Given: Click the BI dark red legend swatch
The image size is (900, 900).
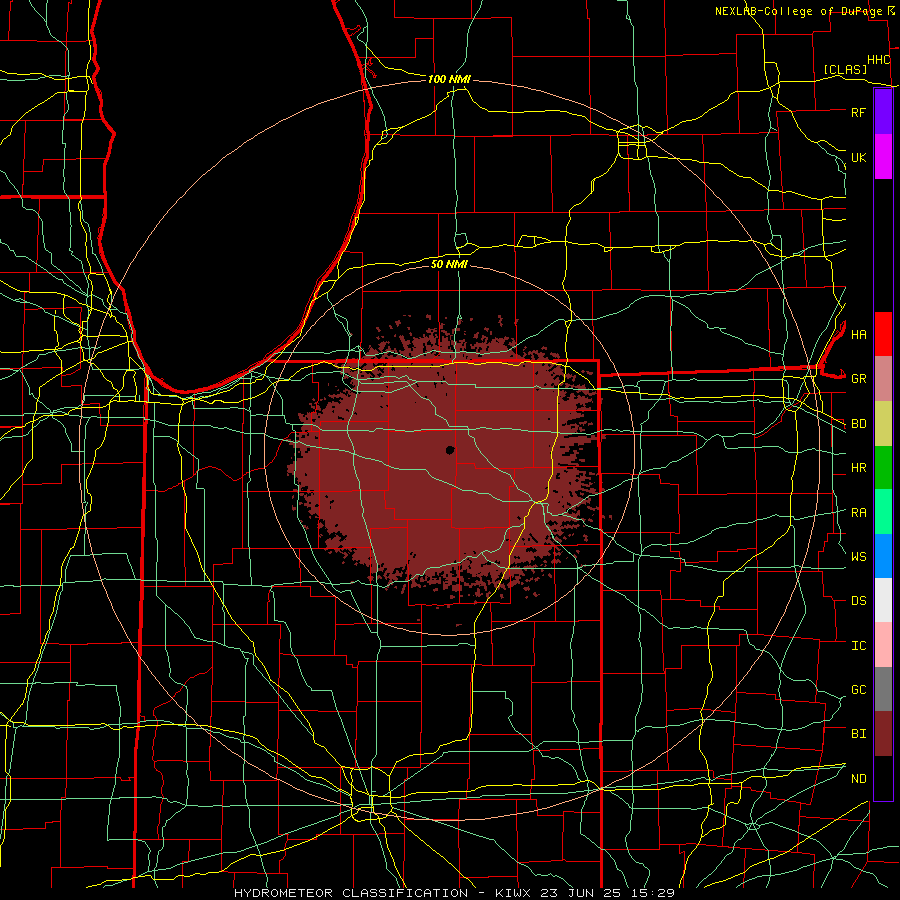Looking at the screenshot, I should [x=883, y=734].
